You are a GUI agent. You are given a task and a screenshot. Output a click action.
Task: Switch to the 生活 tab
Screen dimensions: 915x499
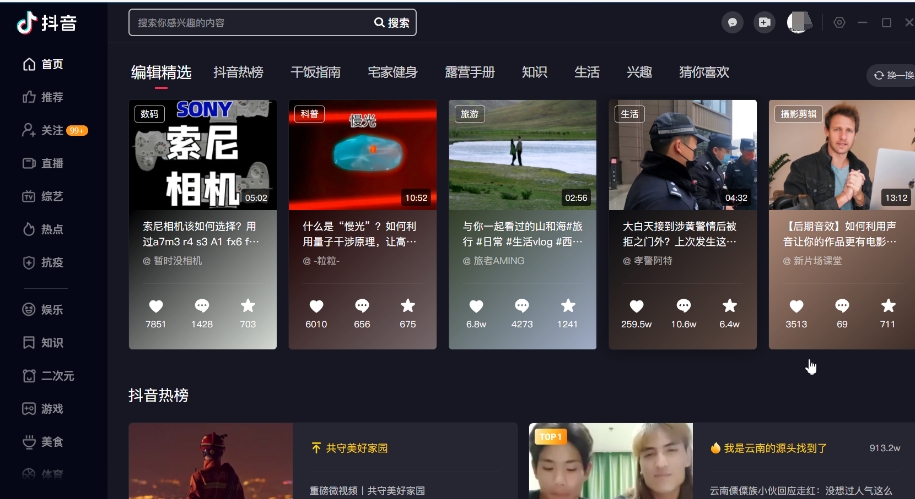[587, 72]
